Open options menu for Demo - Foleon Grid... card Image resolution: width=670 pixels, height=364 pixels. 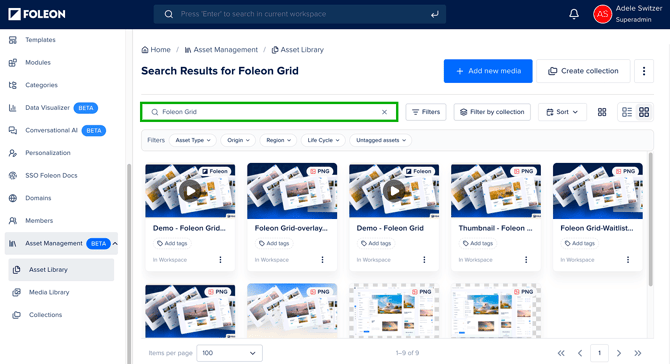tap(220, 260)
